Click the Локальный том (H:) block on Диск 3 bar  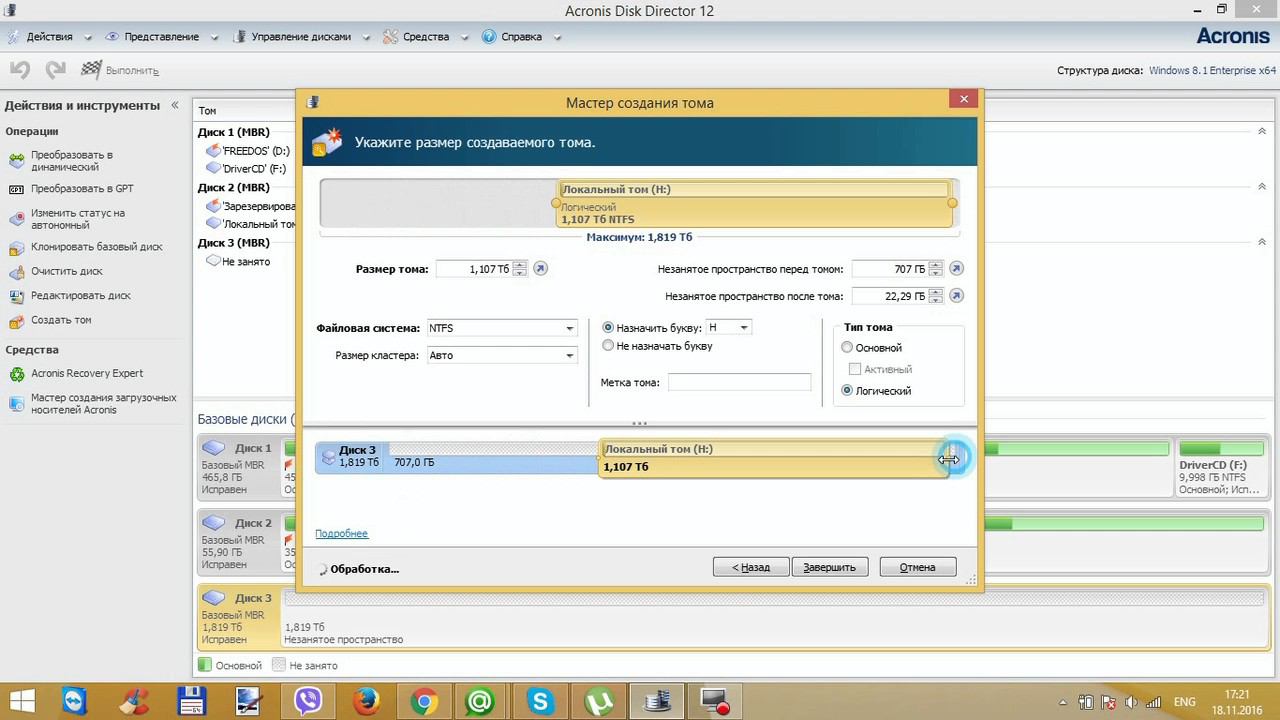pyautogui.click(x=773, y=458)
